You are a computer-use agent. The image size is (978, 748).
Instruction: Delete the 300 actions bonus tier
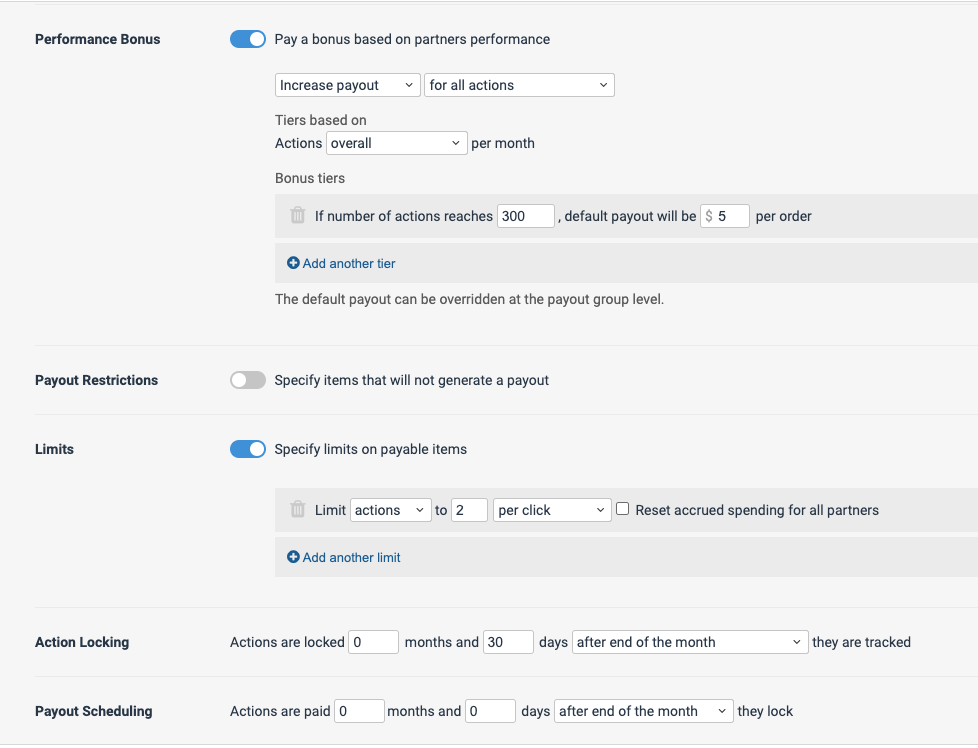297,216
